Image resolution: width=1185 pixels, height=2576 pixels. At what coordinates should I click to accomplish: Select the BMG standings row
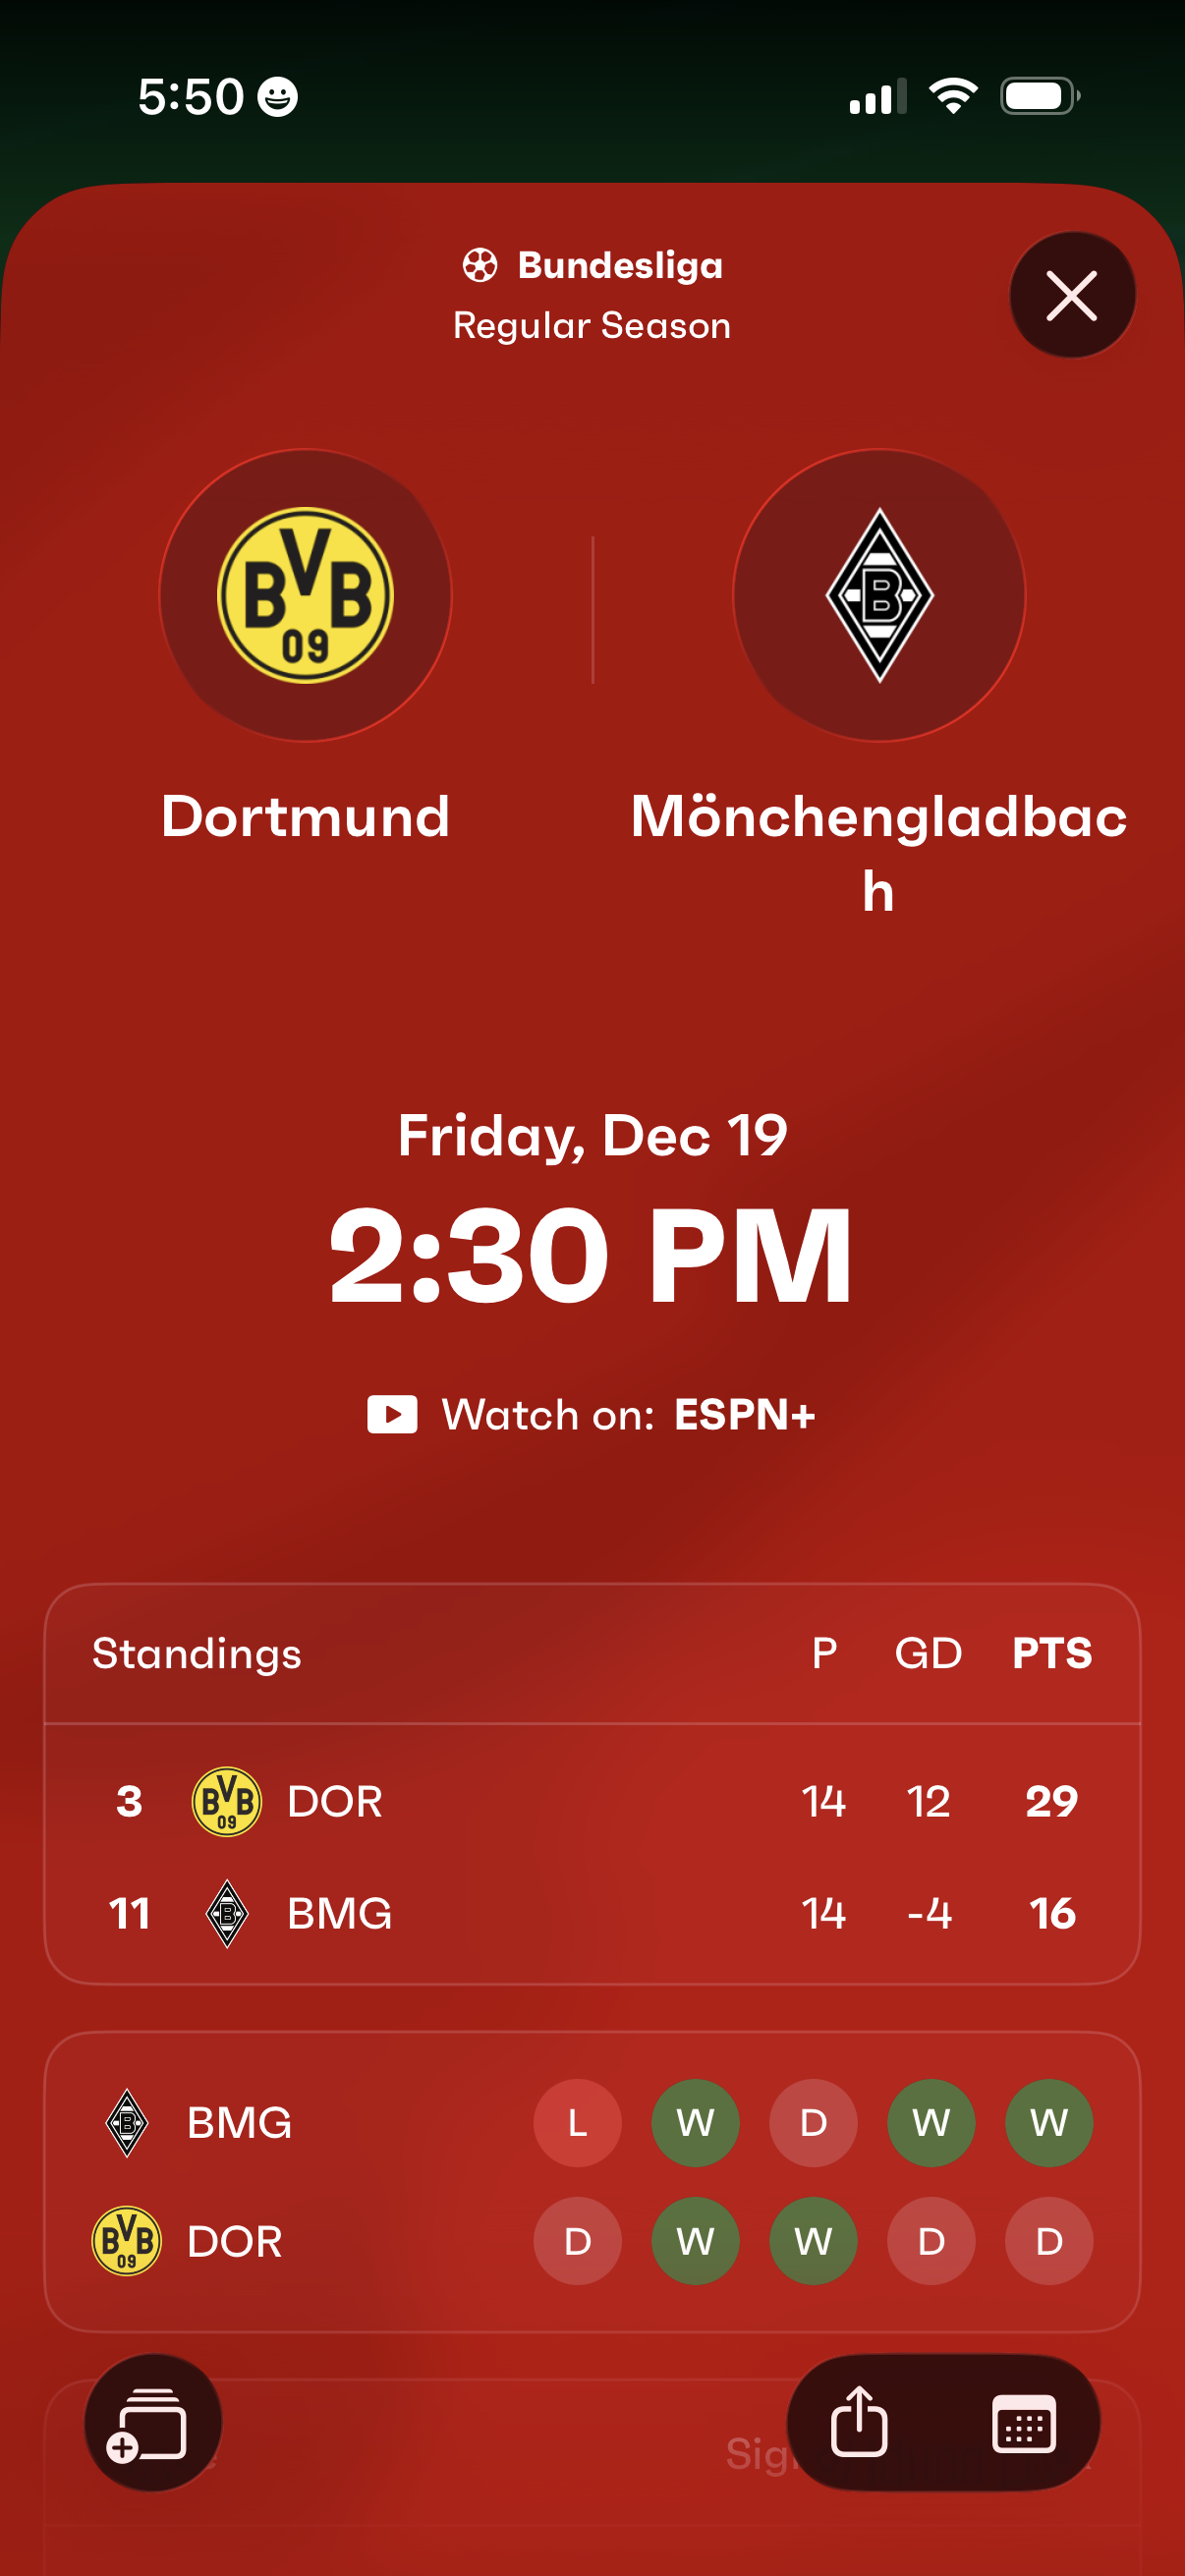592,1913
